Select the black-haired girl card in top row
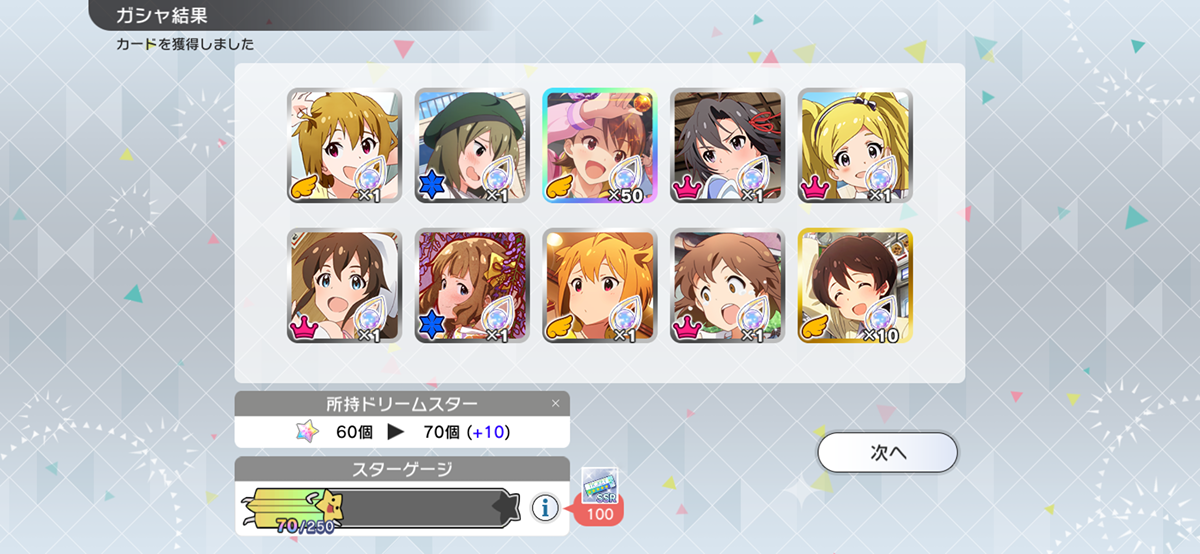Viewport: 1200px width, 554px height. tap(728, 146)
